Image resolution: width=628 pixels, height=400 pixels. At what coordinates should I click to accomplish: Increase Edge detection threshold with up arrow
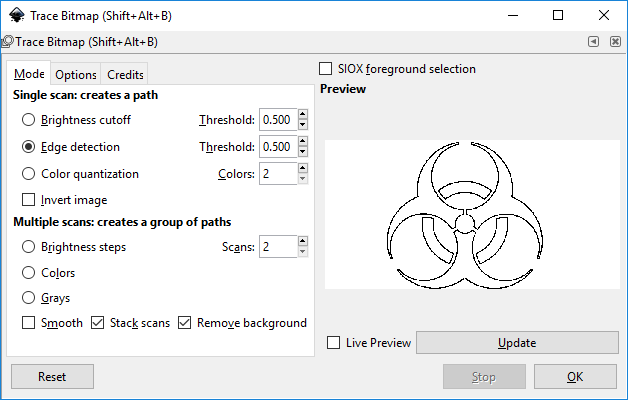[303, 141]
